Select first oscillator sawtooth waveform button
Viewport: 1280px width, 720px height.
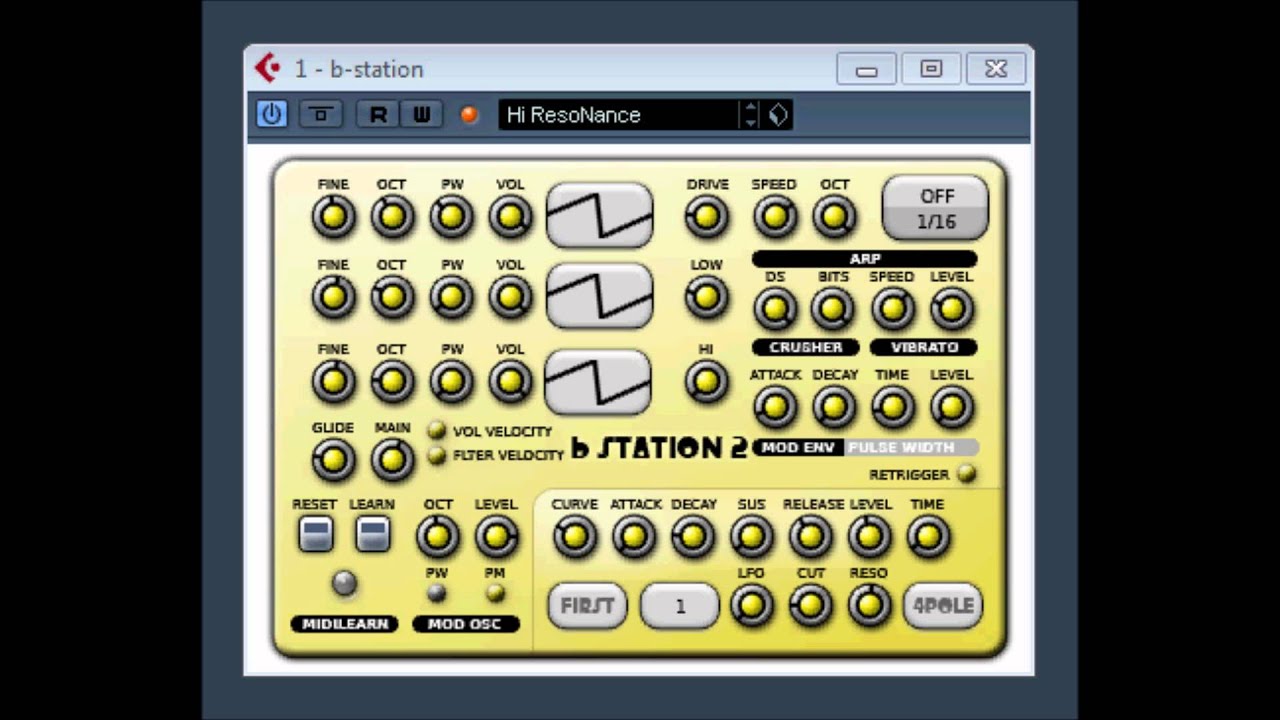click(599, 216)
